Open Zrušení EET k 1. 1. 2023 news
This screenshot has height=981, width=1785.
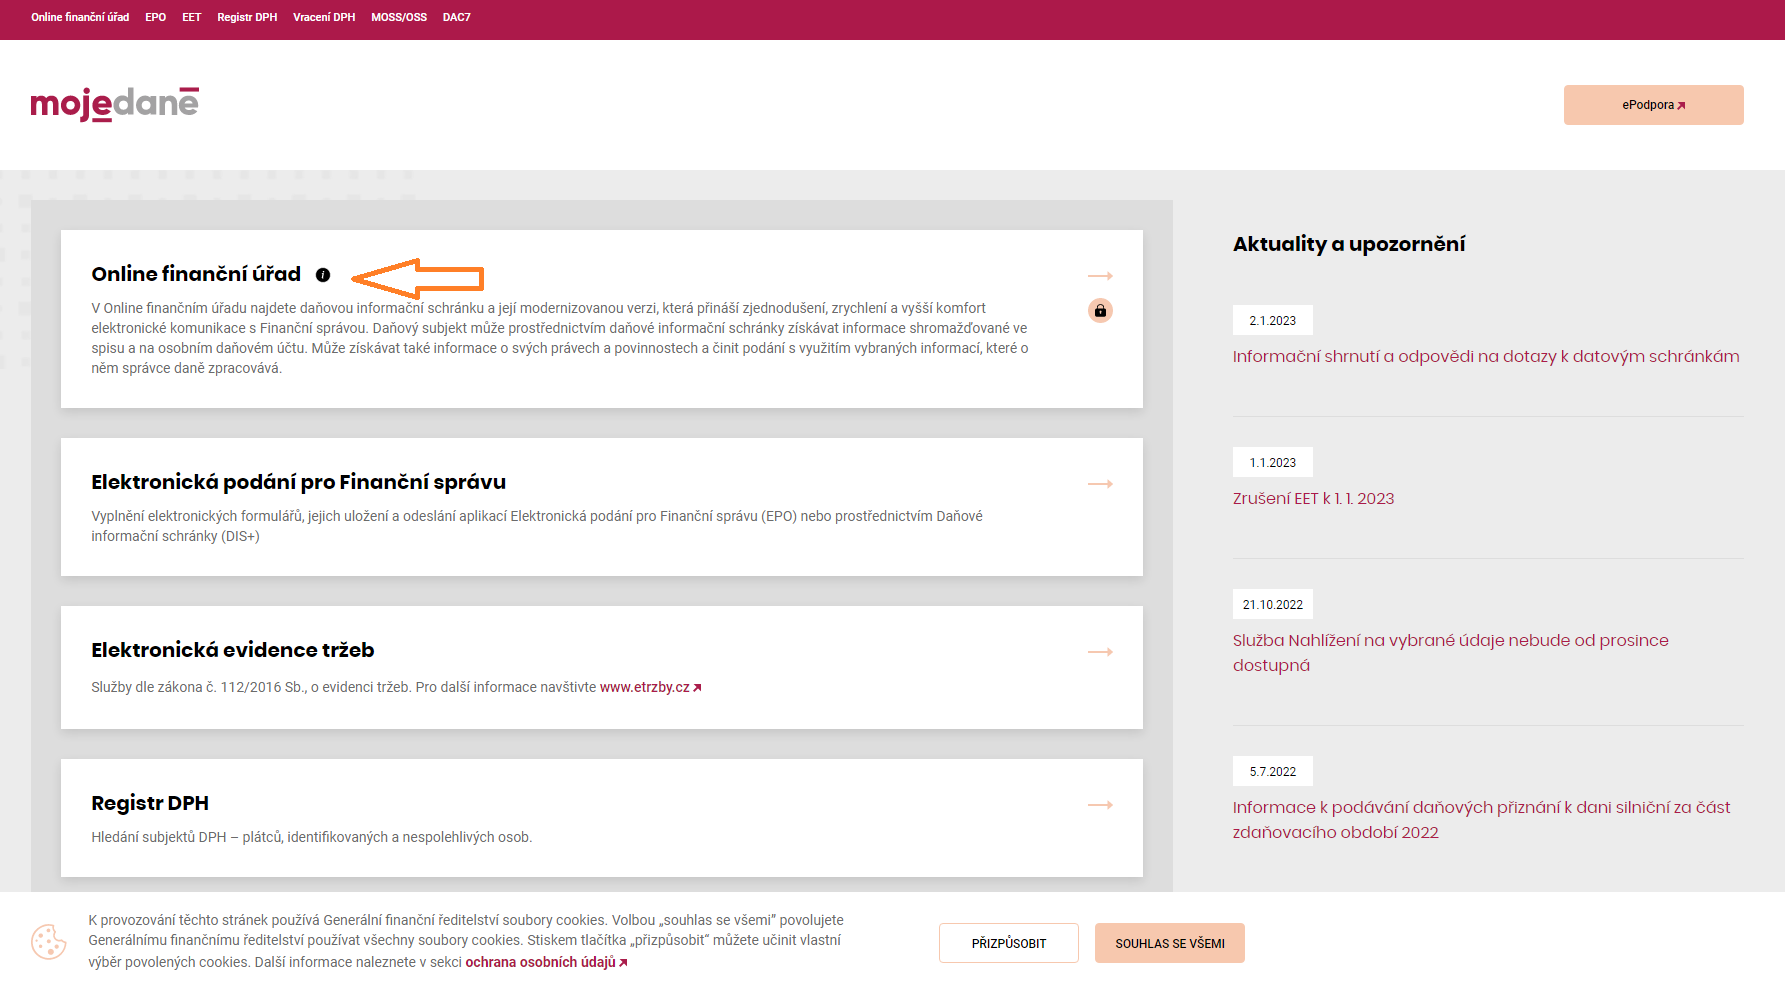click(x=1313, y=498)
